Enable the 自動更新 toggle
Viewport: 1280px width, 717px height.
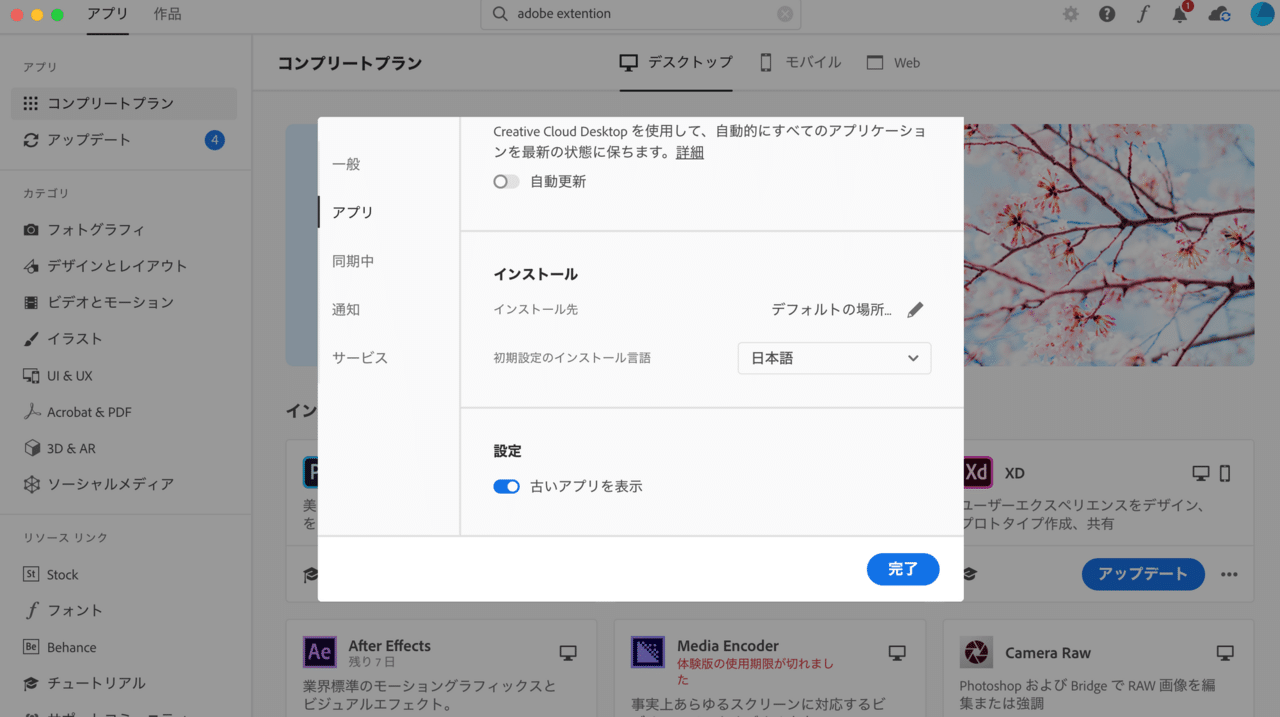pos(506,182)
